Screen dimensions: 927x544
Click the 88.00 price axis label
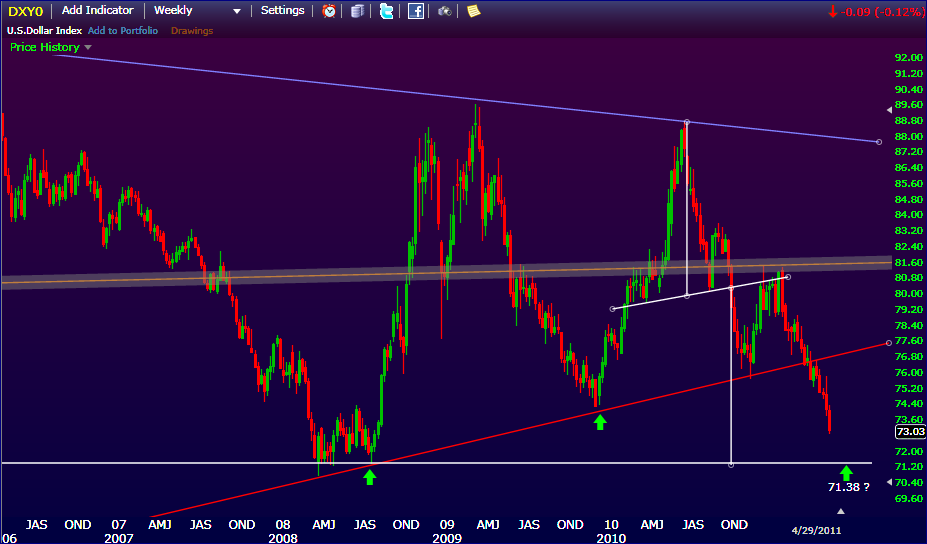coord(909,137)
